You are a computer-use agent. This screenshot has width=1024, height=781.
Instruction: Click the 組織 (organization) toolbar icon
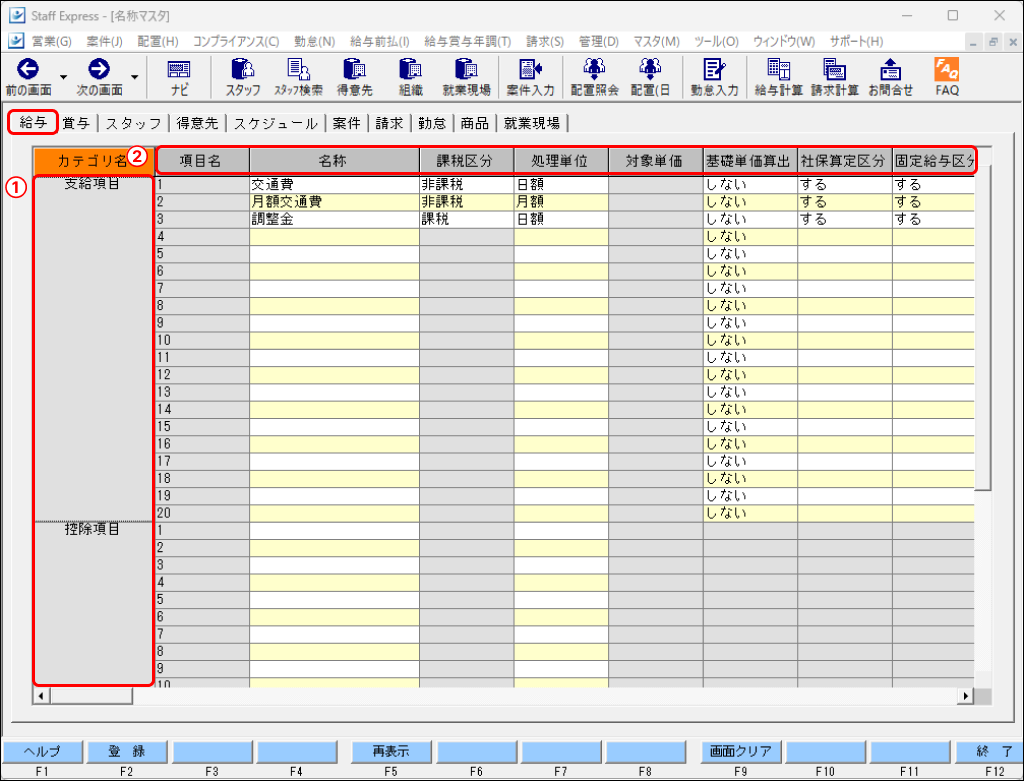click(x=410, y=75)
